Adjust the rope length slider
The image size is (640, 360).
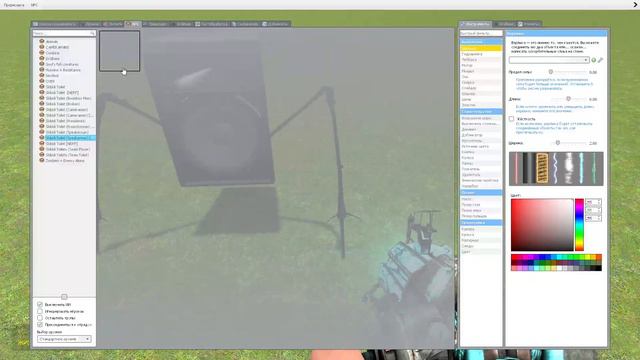pyautogui.click(x=569, y=99)
